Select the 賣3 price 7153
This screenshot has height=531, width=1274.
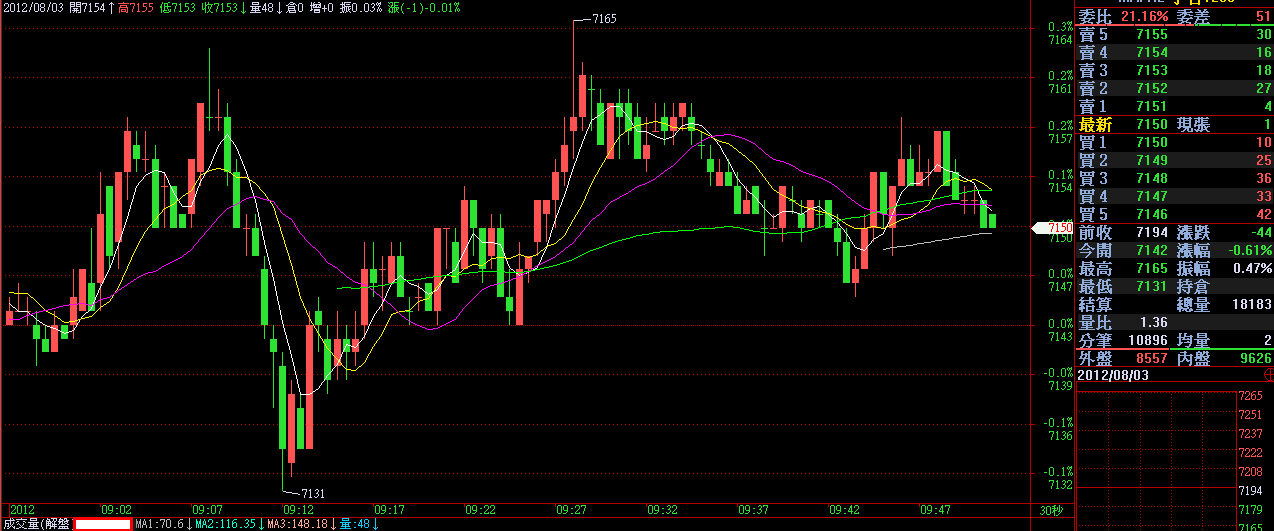click(1152, 70)
